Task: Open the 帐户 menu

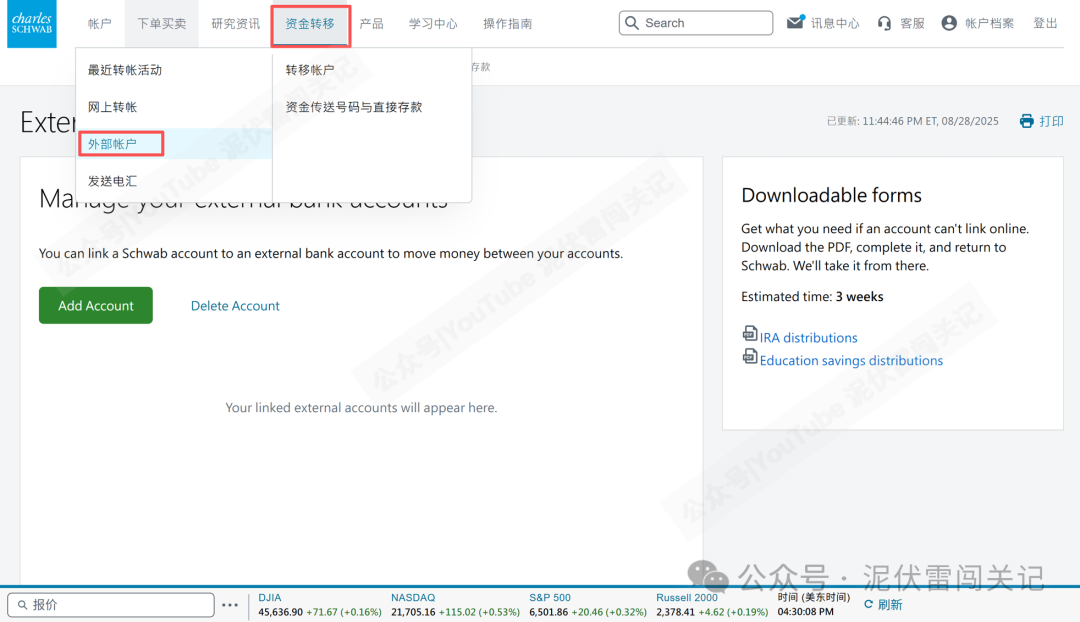Action: tap(99, 23)
